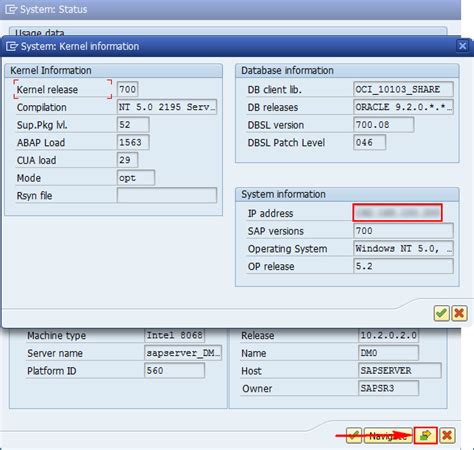The width and height of the screenshot is (474, 450).
Task: Click Name field value DM0
Action: pos(388,353)
